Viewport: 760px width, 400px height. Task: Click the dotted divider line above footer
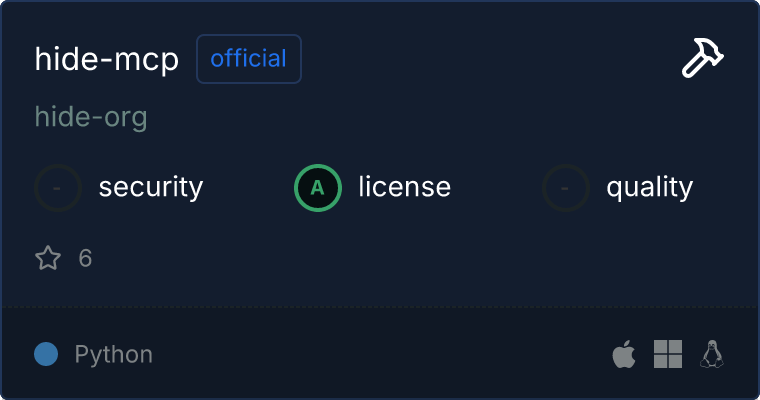pos(380,306)
